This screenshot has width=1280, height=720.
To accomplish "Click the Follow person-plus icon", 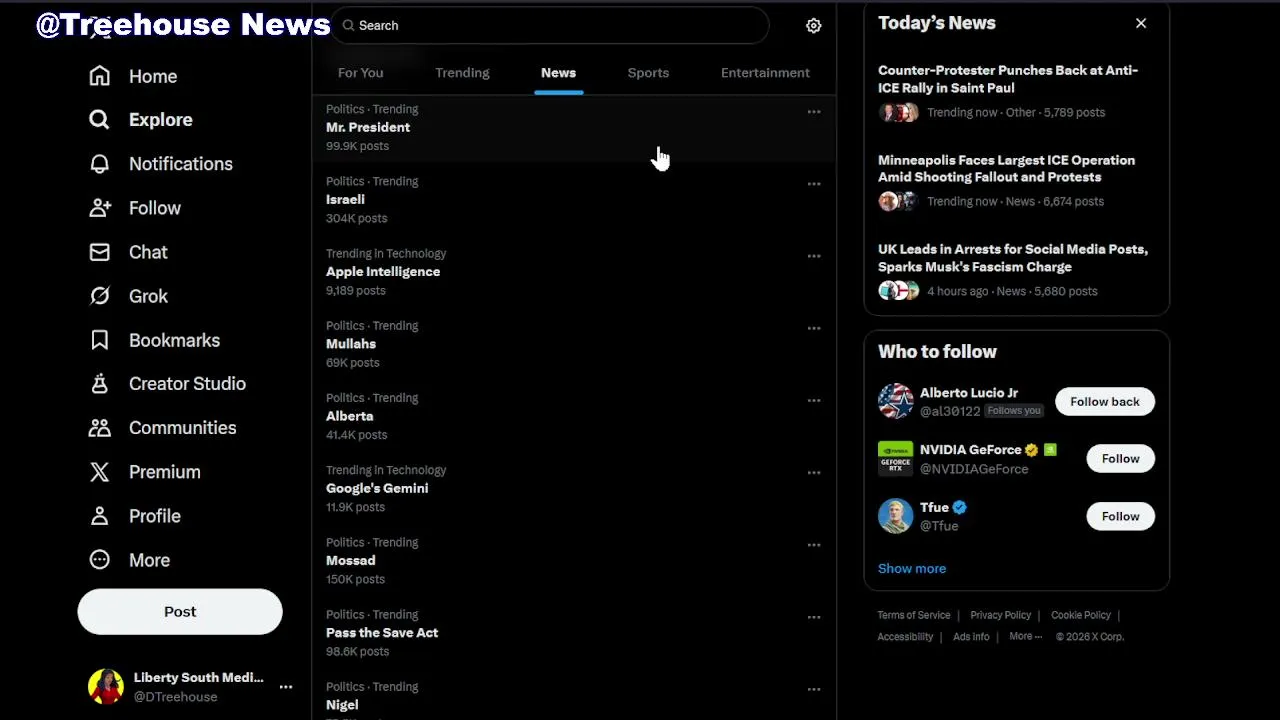I will [x=99, y=208].
